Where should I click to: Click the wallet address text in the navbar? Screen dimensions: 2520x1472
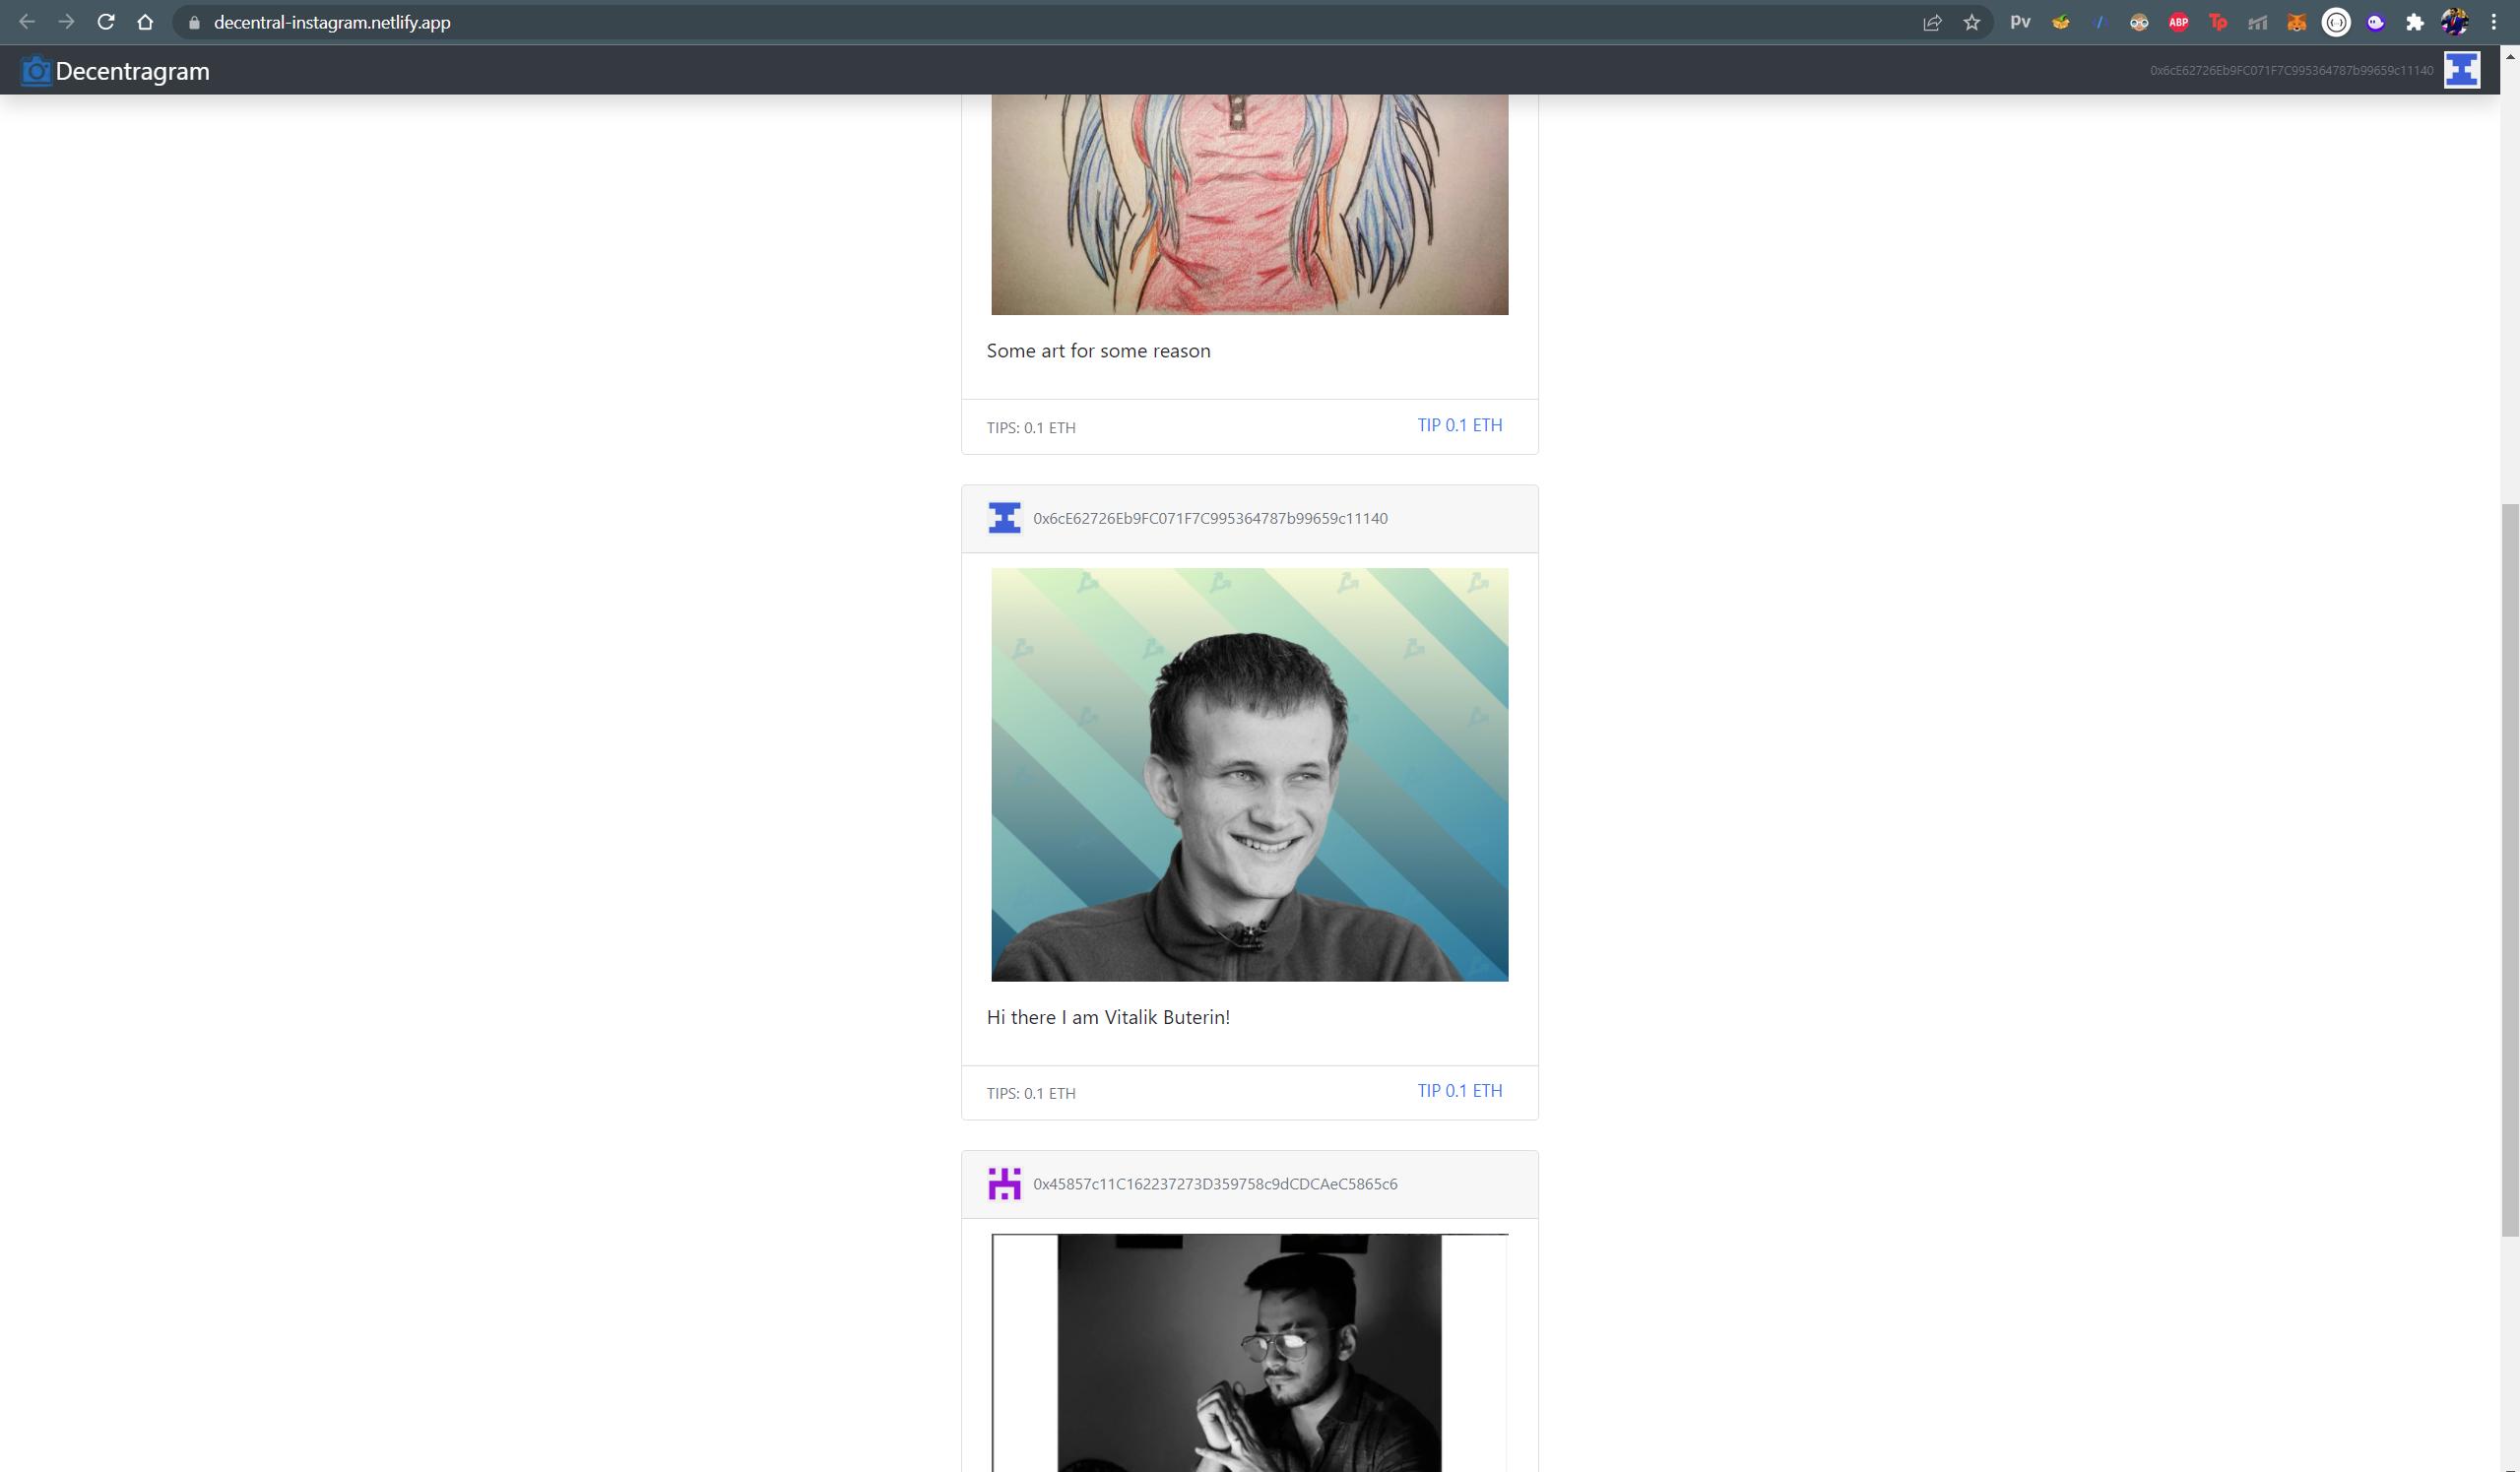click(2291, 70)
